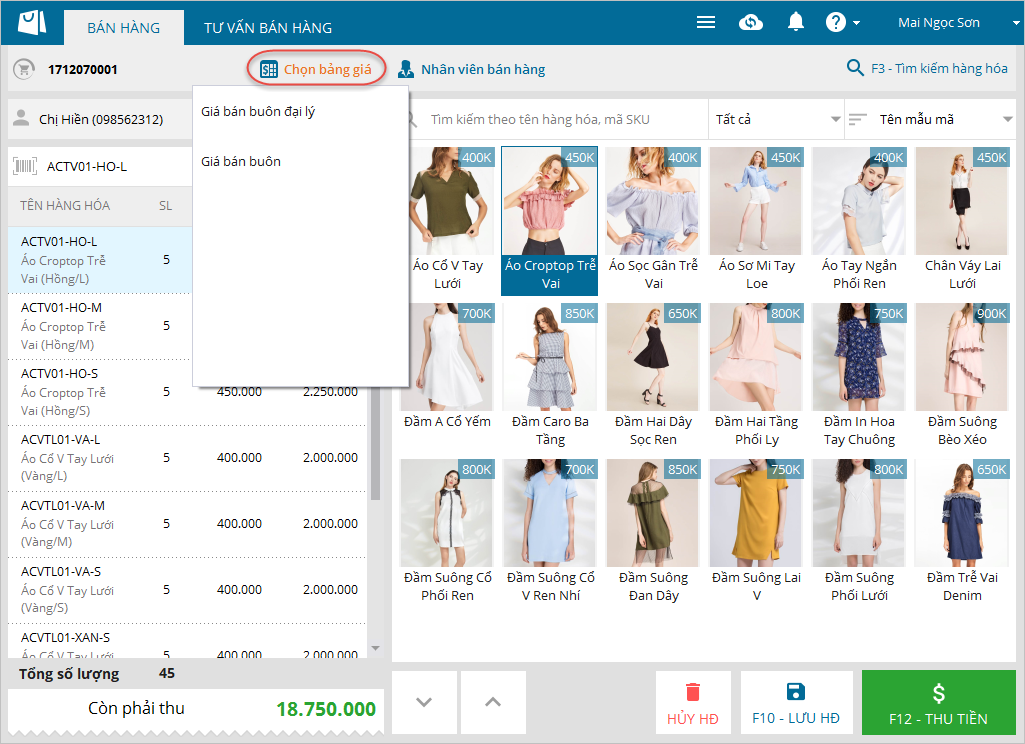This screenshot has height=744, width=1025.
Task: Switch to the Bán hàng tab
Action: click(124, 27)
